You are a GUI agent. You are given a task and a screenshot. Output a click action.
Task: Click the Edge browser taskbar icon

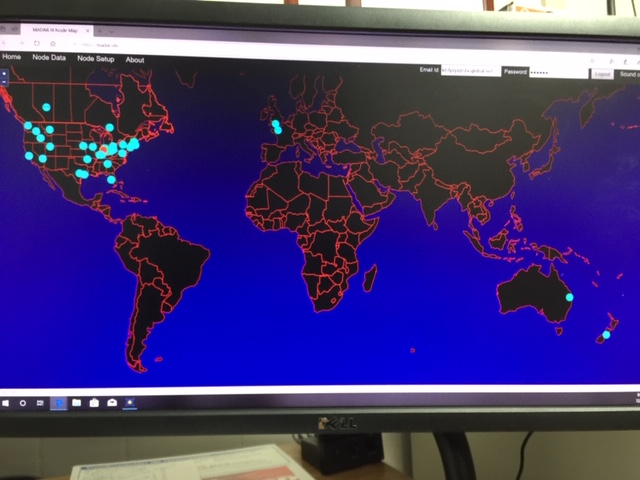coord(58,402)
